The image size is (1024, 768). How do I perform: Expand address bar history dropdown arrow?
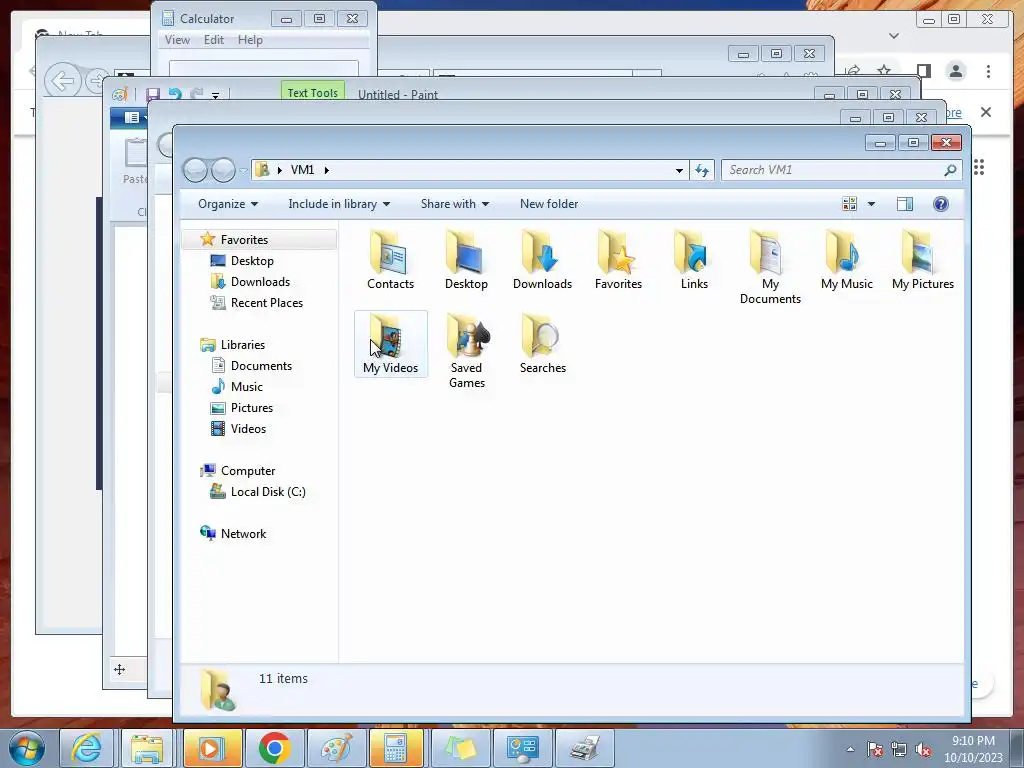point(679,170)
